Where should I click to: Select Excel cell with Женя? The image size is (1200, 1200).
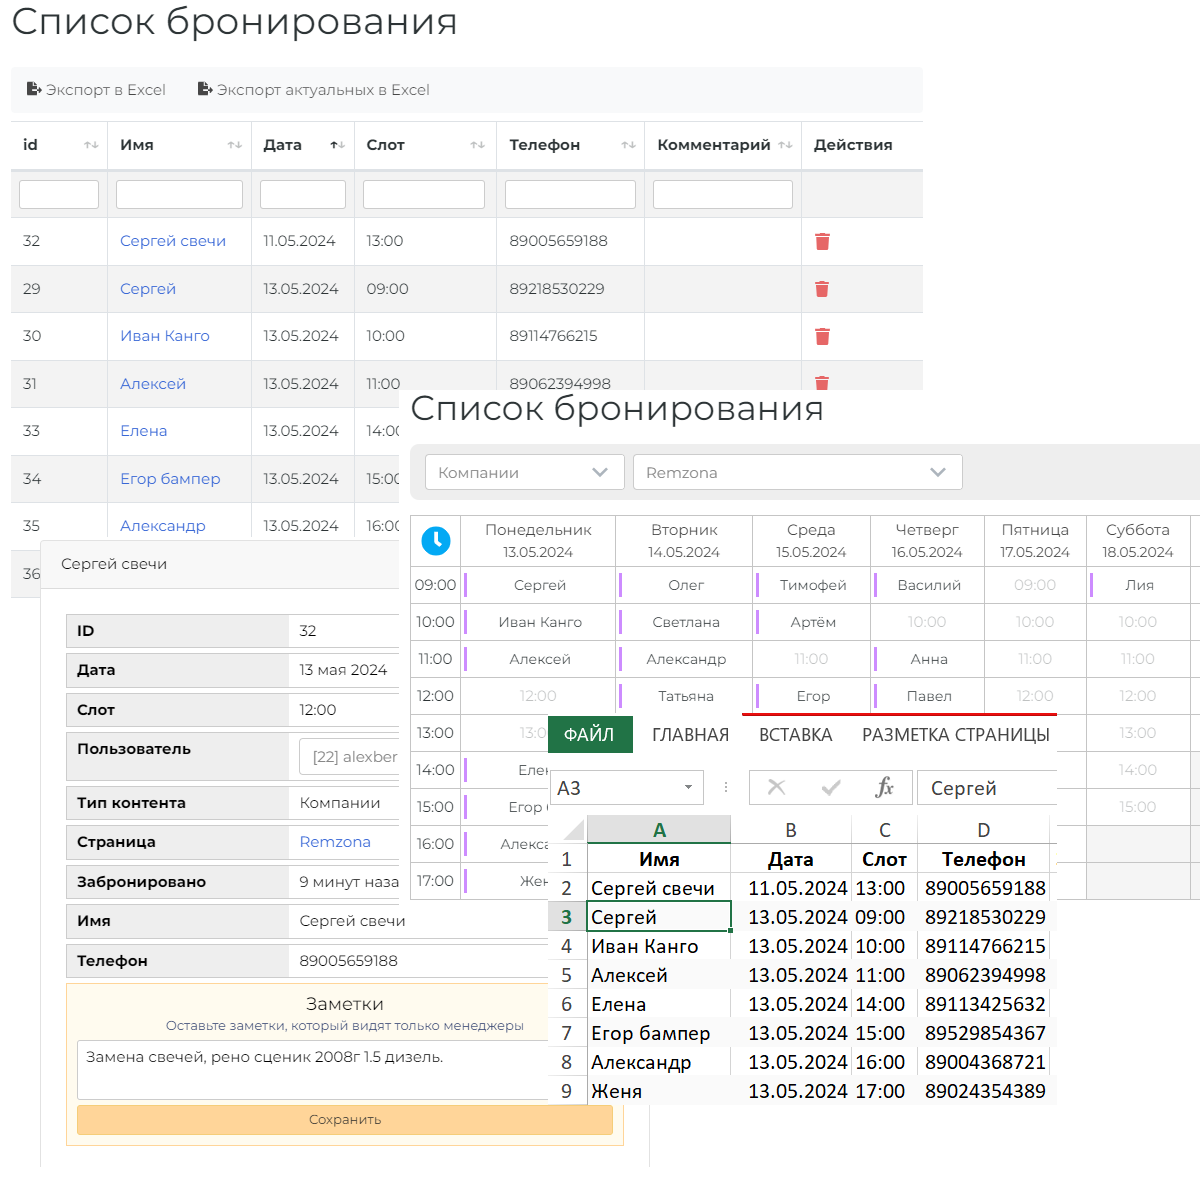(659, 1091)
